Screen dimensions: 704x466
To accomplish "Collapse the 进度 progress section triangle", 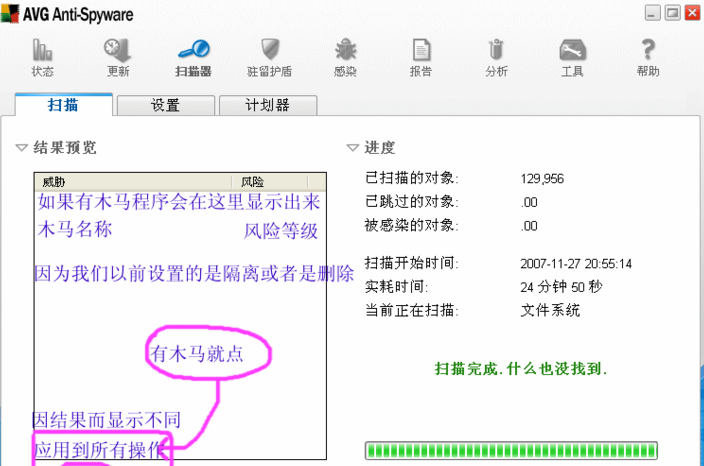I will (x=353, y=147).
